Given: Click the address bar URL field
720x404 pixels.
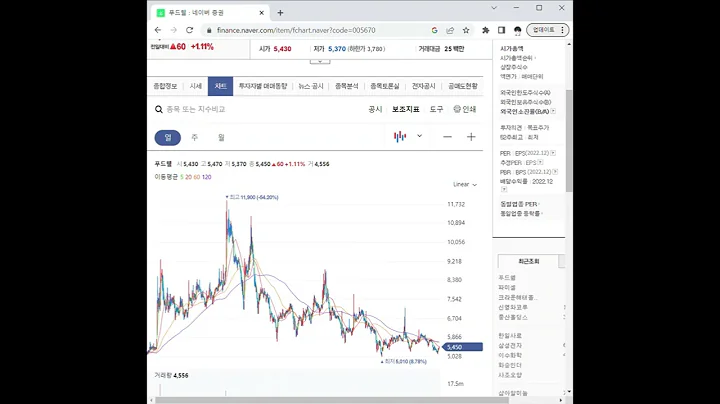Looking at the screenshot, I should (x=296, y=30).
